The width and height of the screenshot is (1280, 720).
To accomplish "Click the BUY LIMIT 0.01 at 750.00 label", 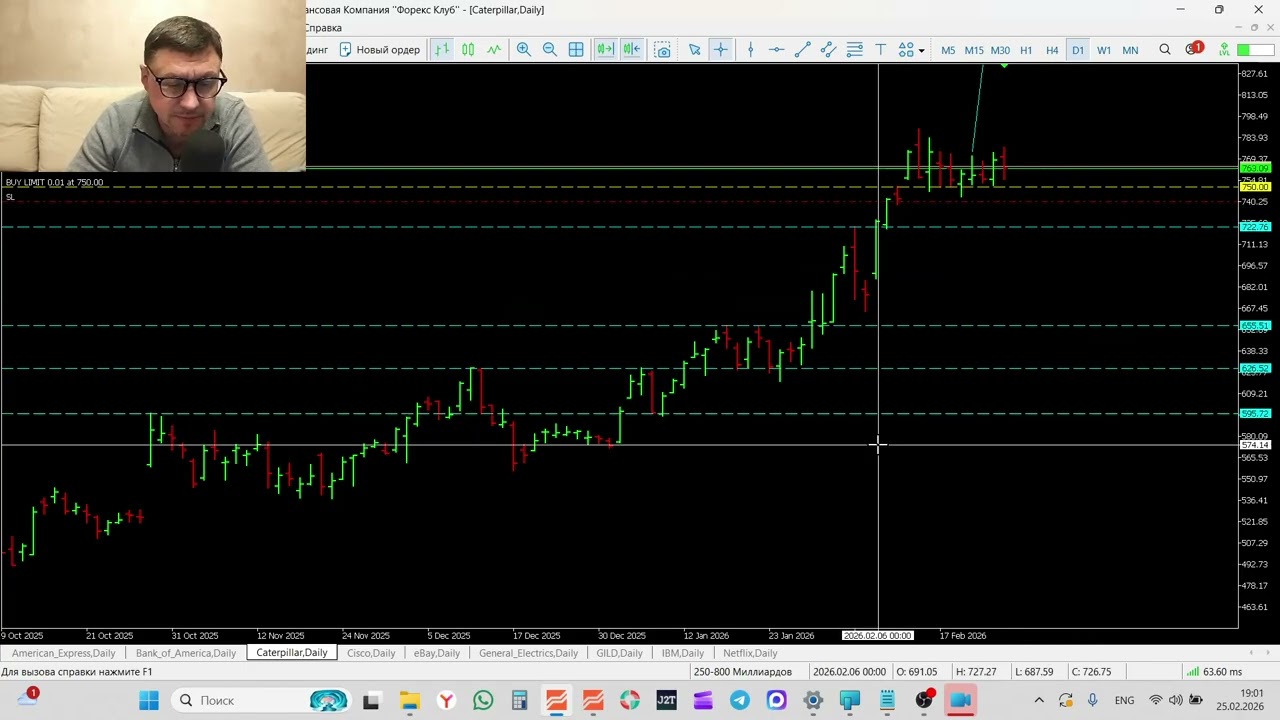I will [54, 182].
